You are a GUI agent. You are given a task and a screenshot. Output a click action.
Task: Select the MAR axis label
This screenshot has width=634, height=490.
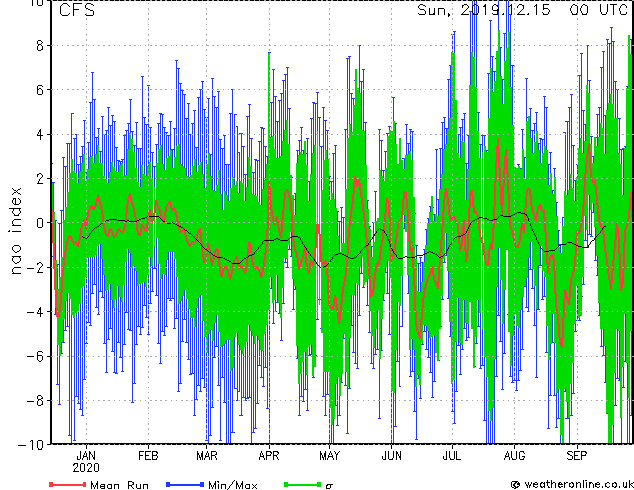pos(207,456)
